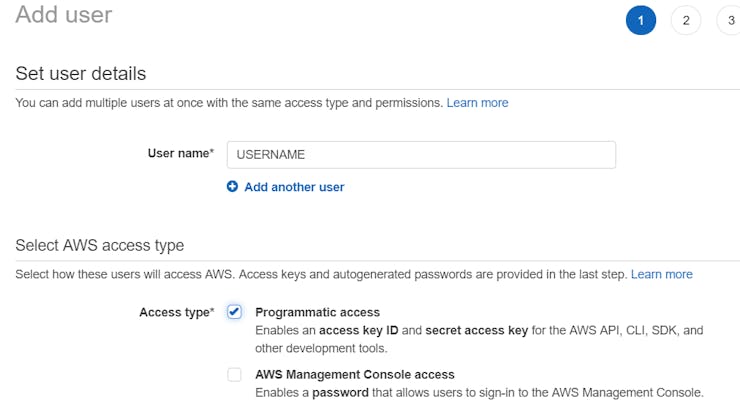Click the Programmatic access label text
Image resolution: width=740 pixels, height=412 pixels.
(317, 312)
